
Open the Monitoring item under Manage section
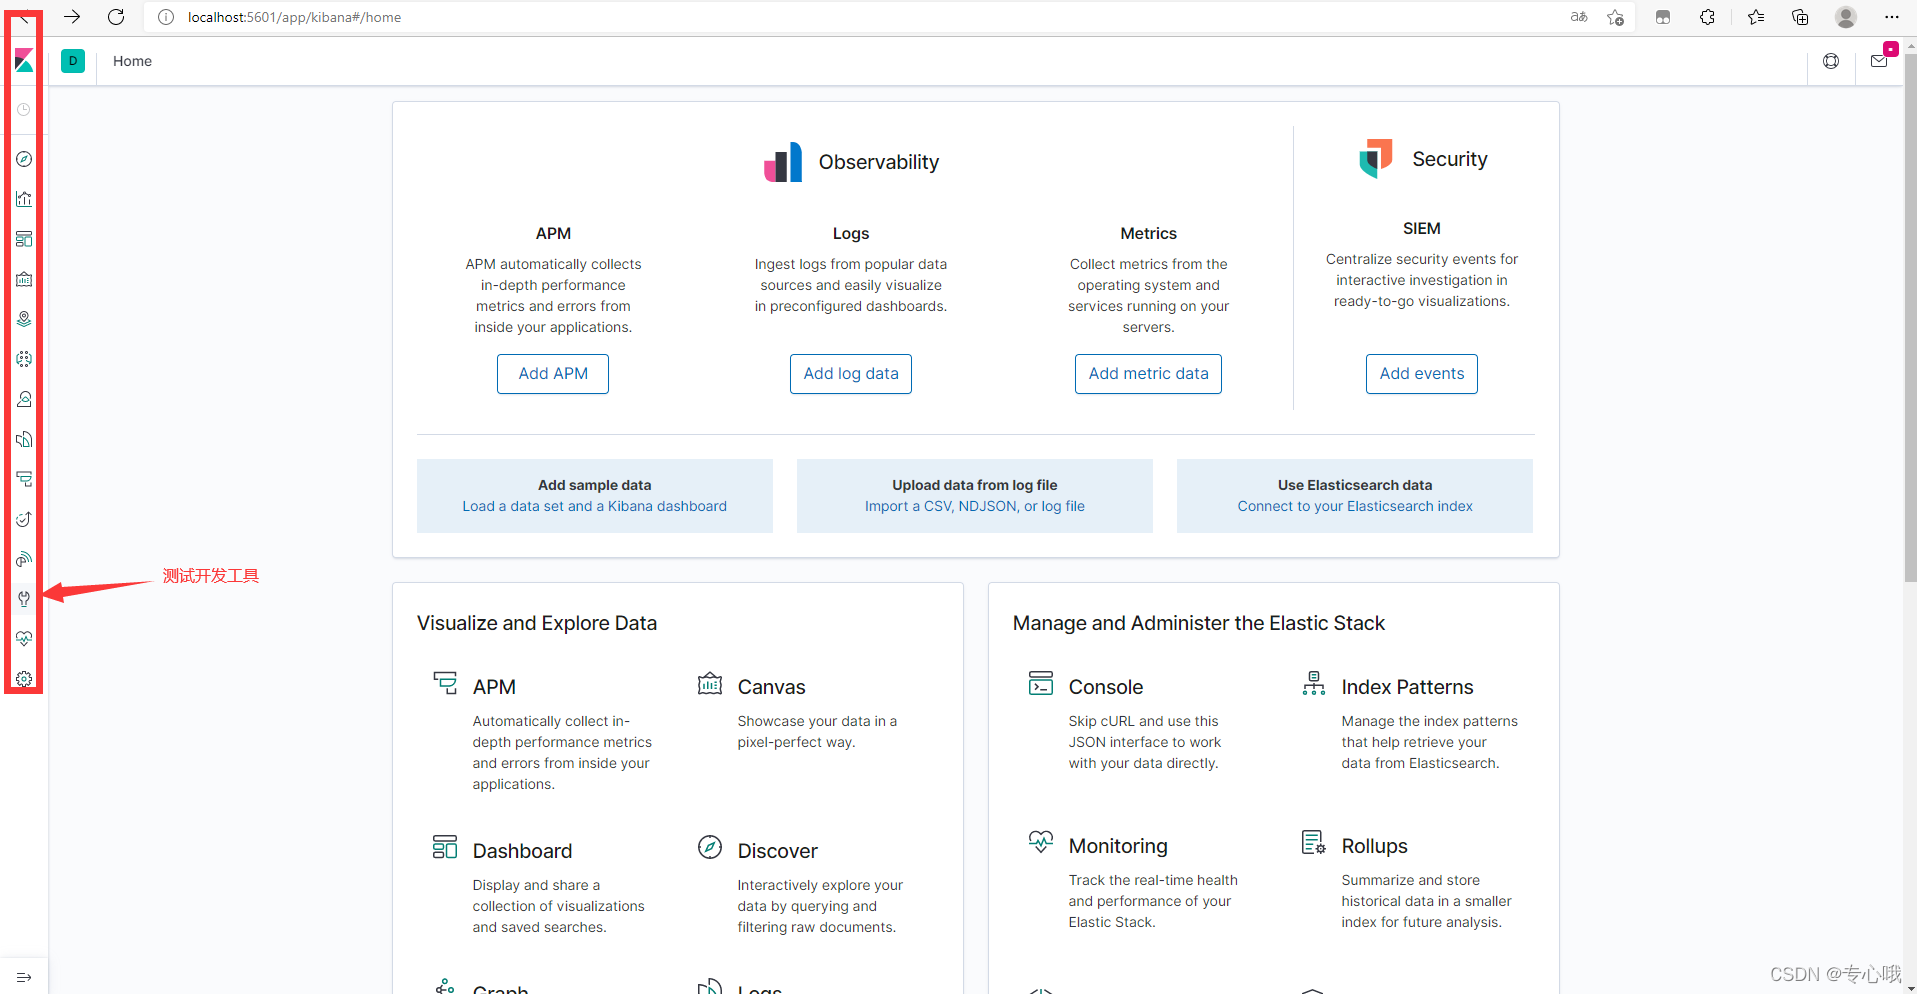click(x=1117, y=846)
